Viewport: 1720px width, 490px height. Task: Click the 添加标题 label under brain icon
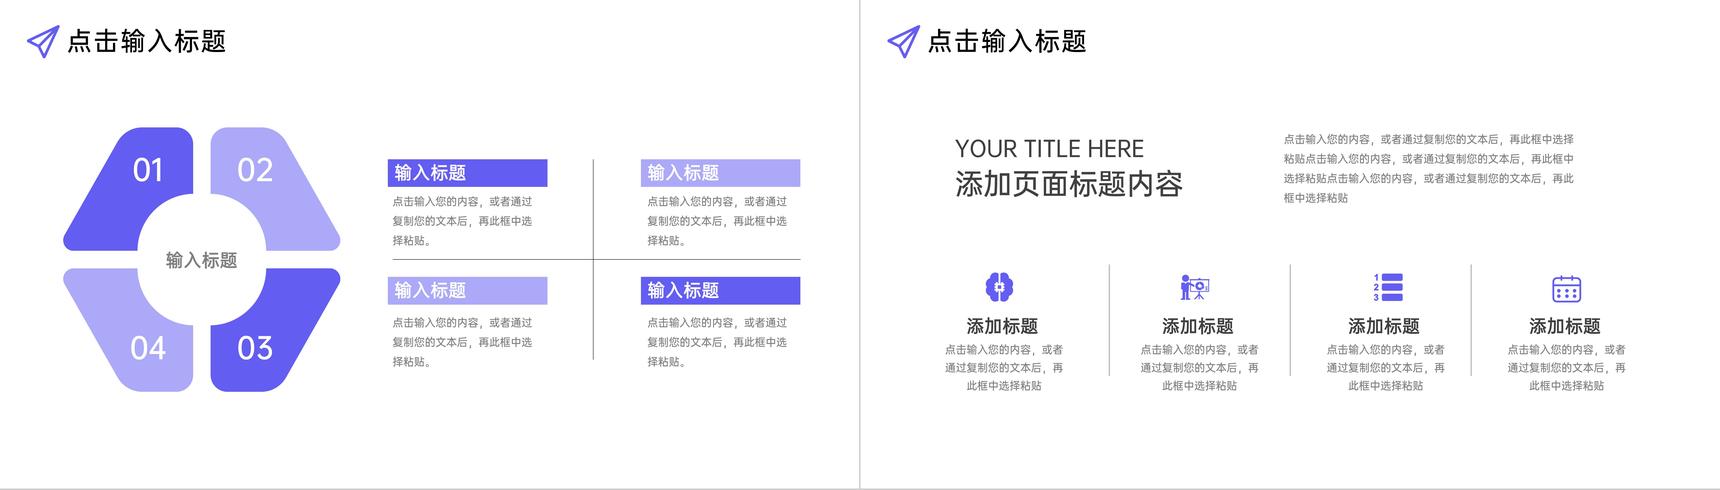pos(1002,326)
